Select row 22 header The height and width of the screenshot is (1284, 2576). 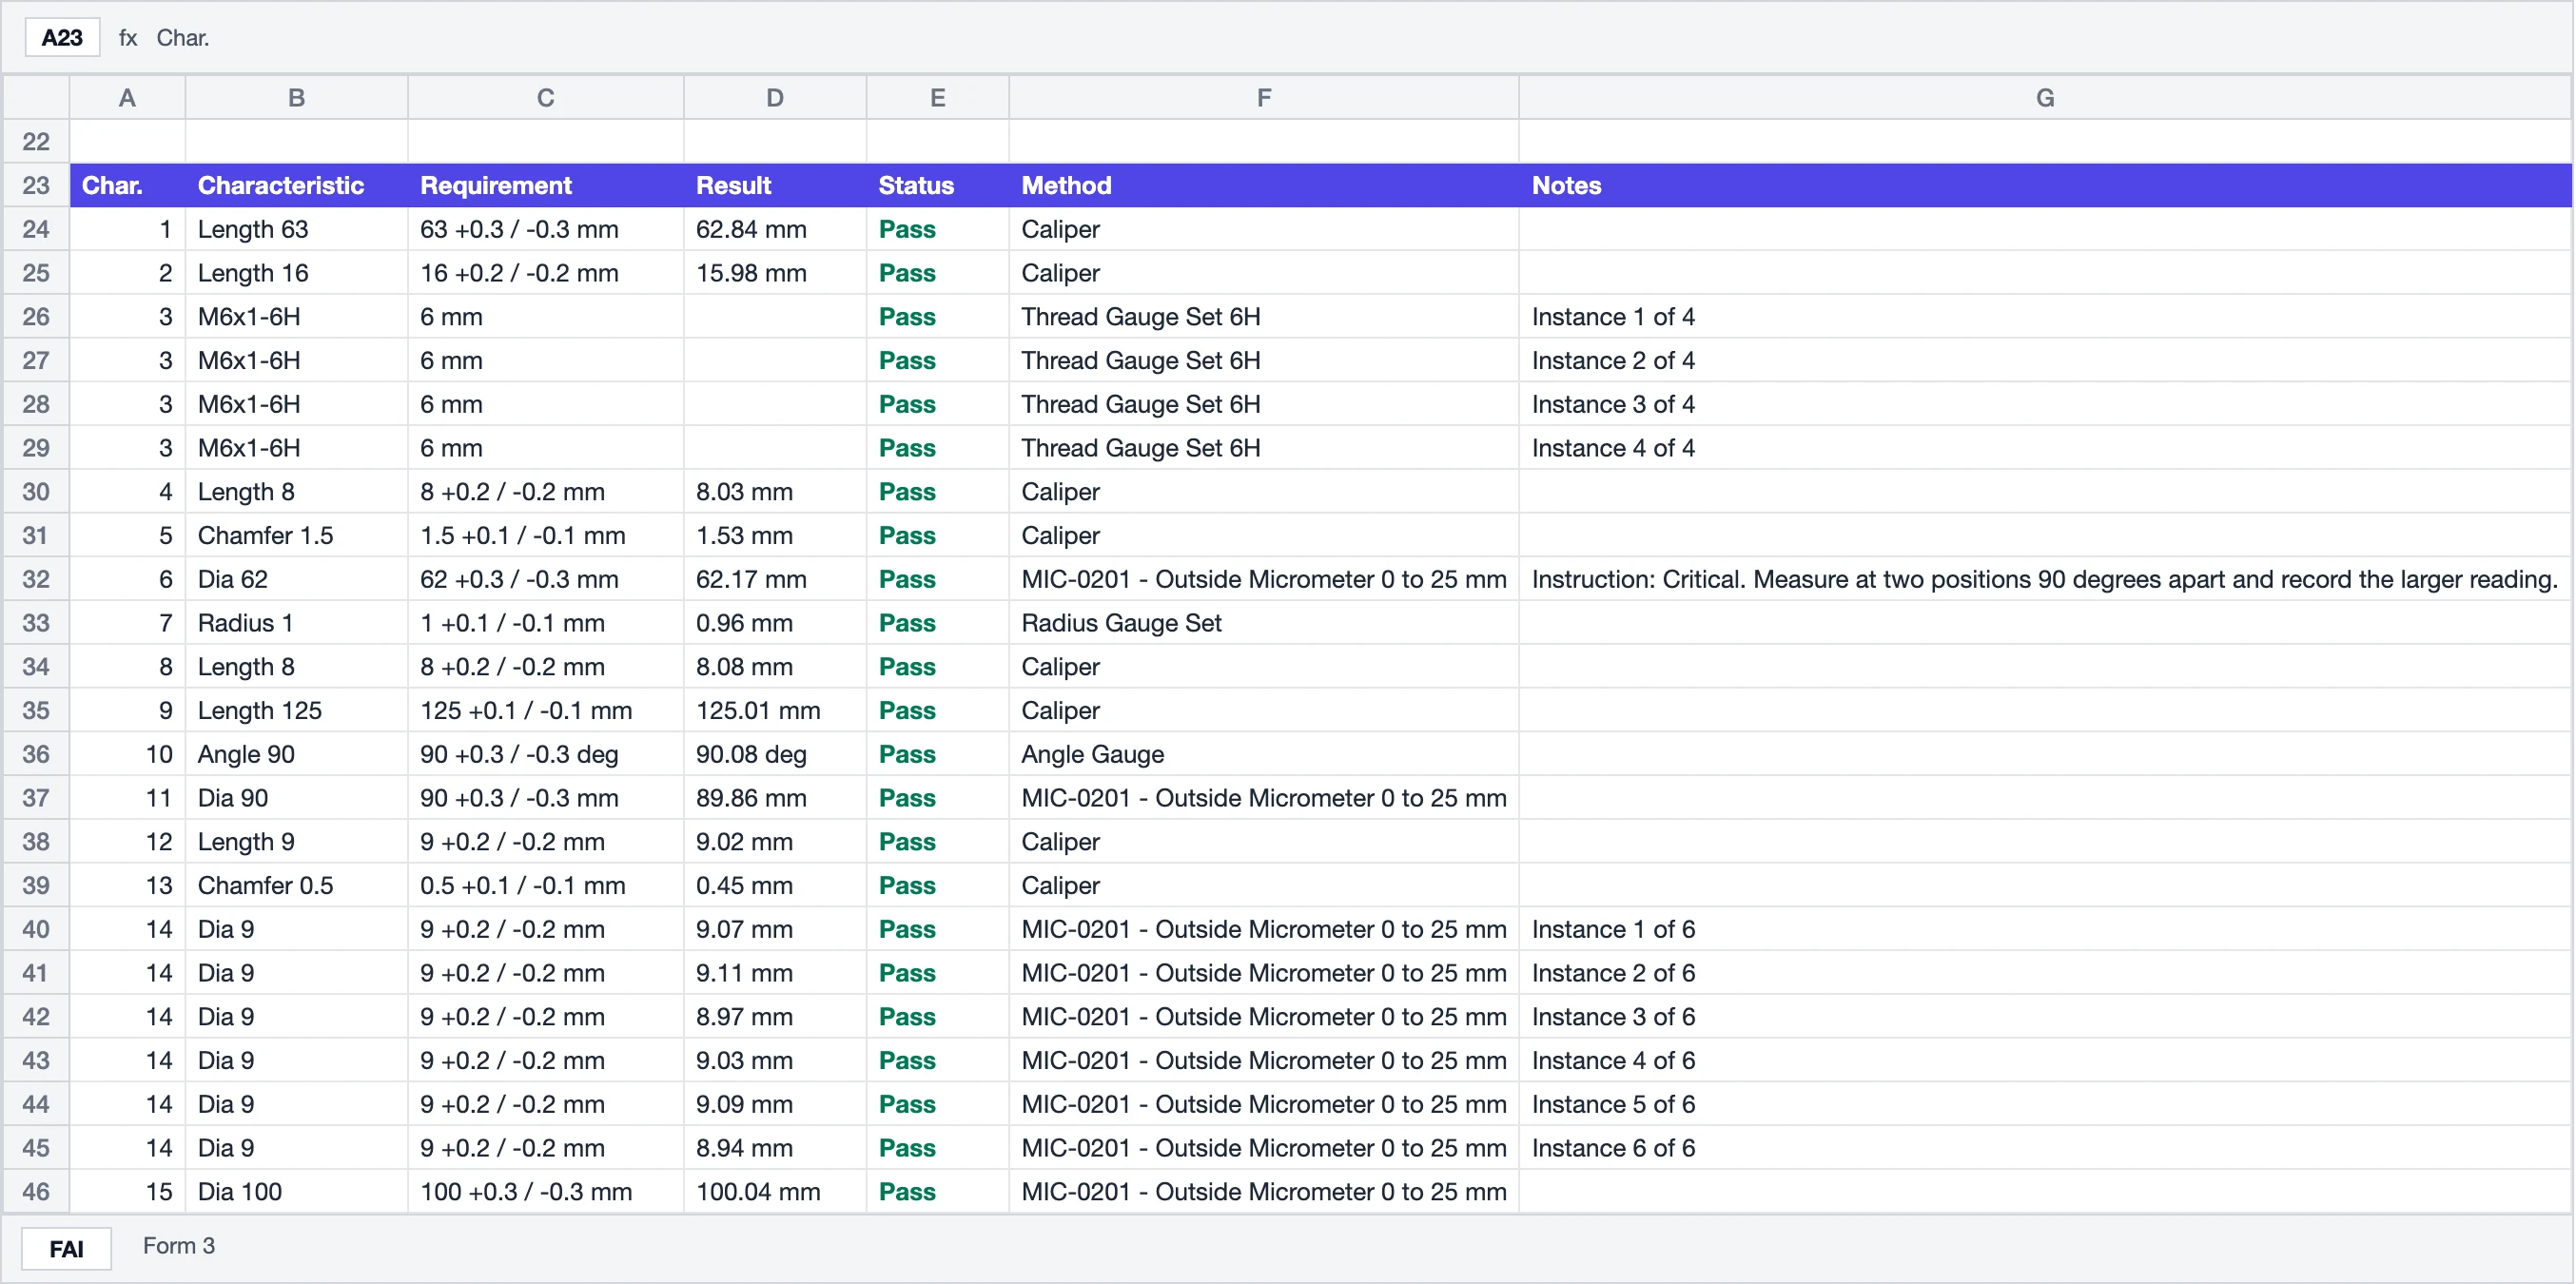tap(36, 142)
